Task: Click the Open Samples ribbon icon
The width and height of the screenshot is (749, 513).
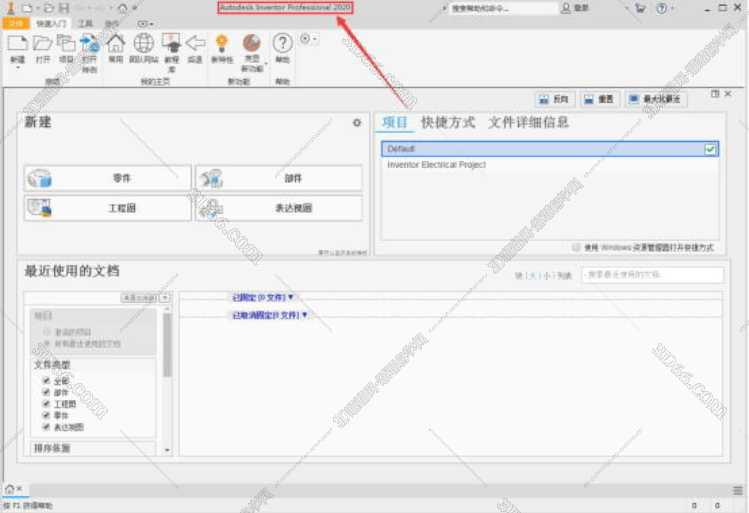Action: coord(89,43)
